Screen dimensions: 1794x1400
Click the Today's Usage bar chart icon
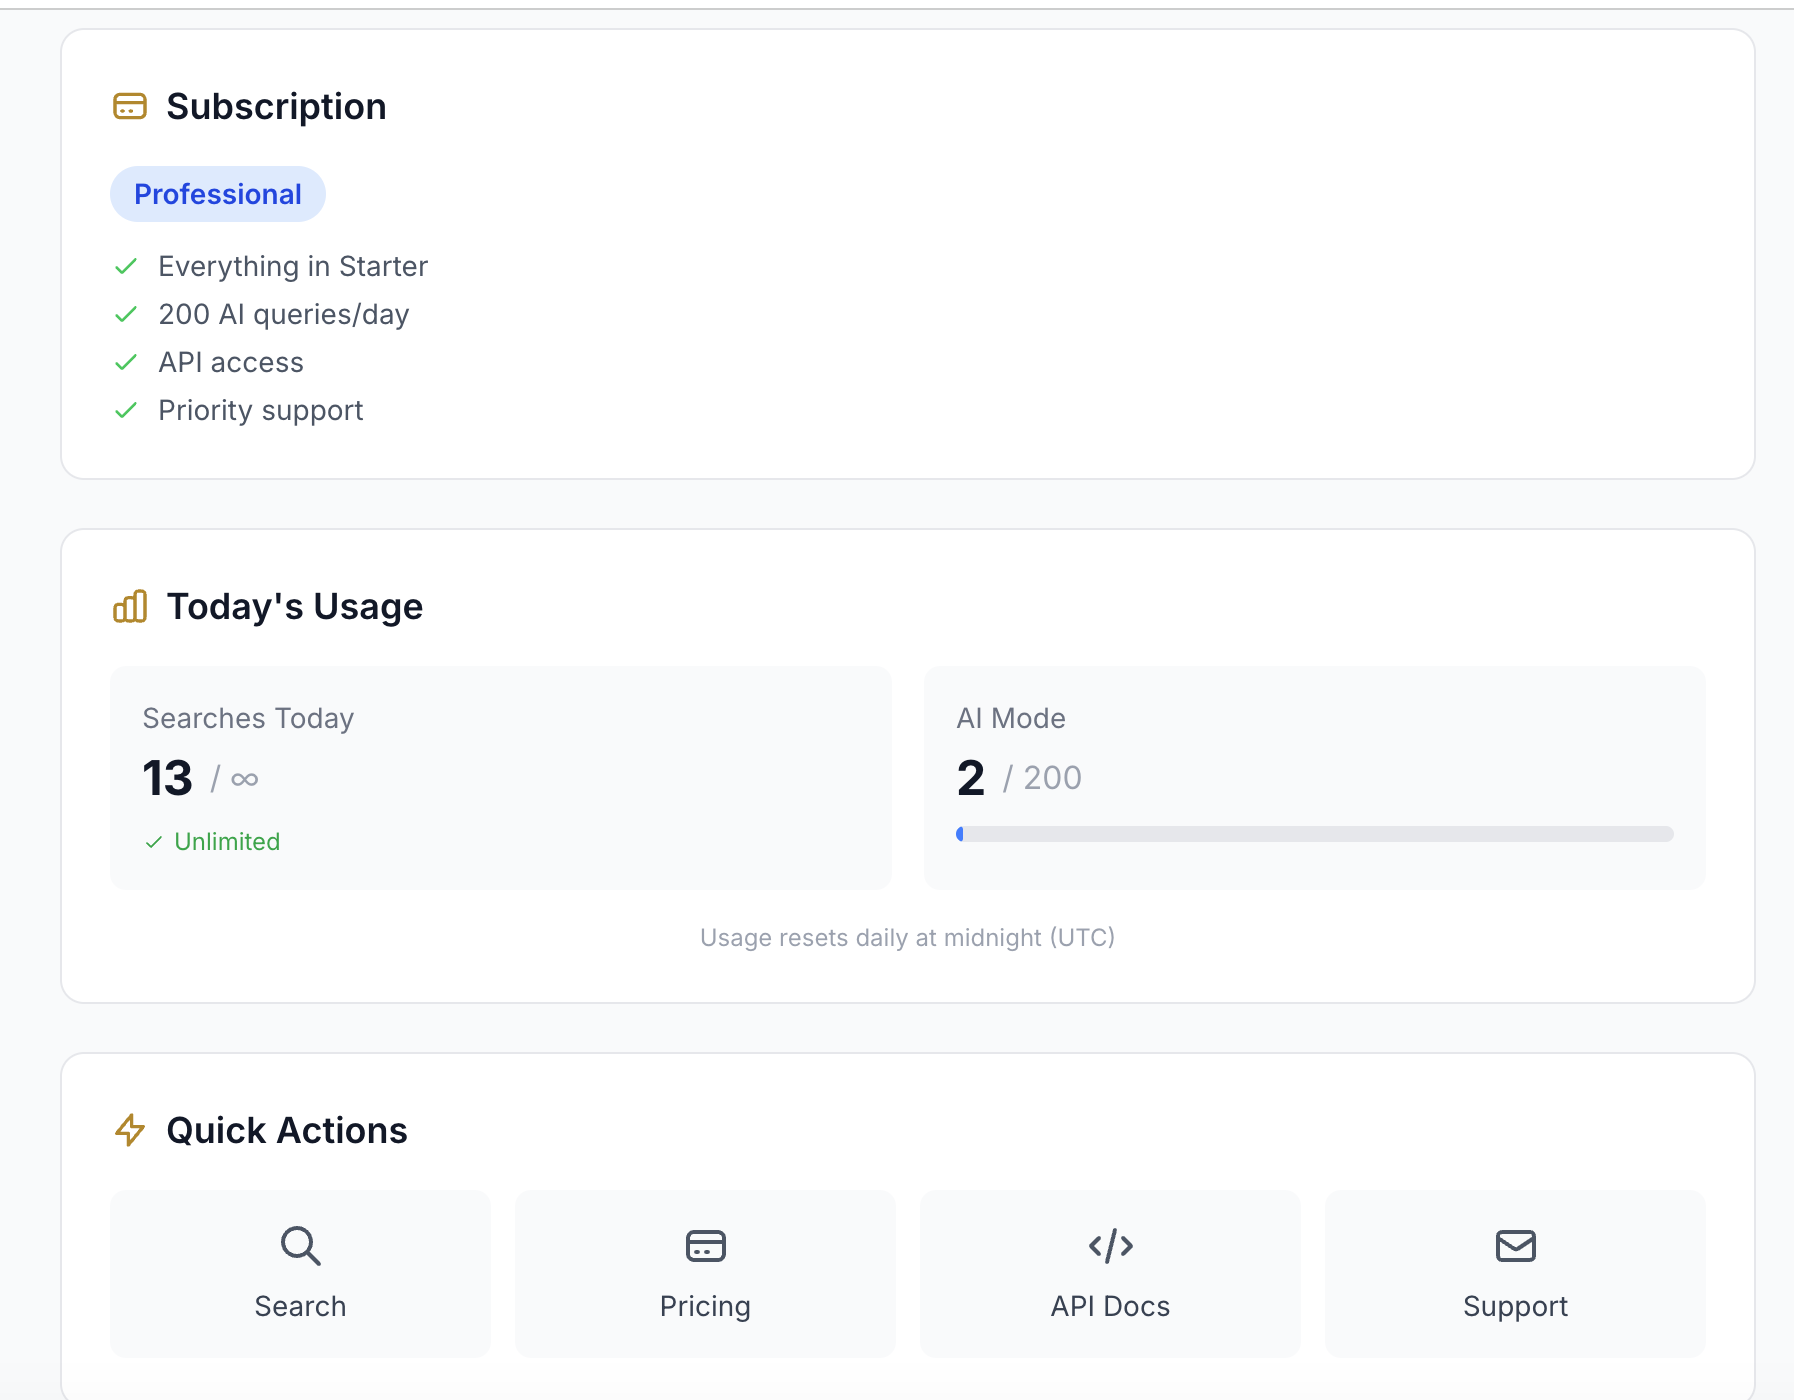[x=130, y=606]
